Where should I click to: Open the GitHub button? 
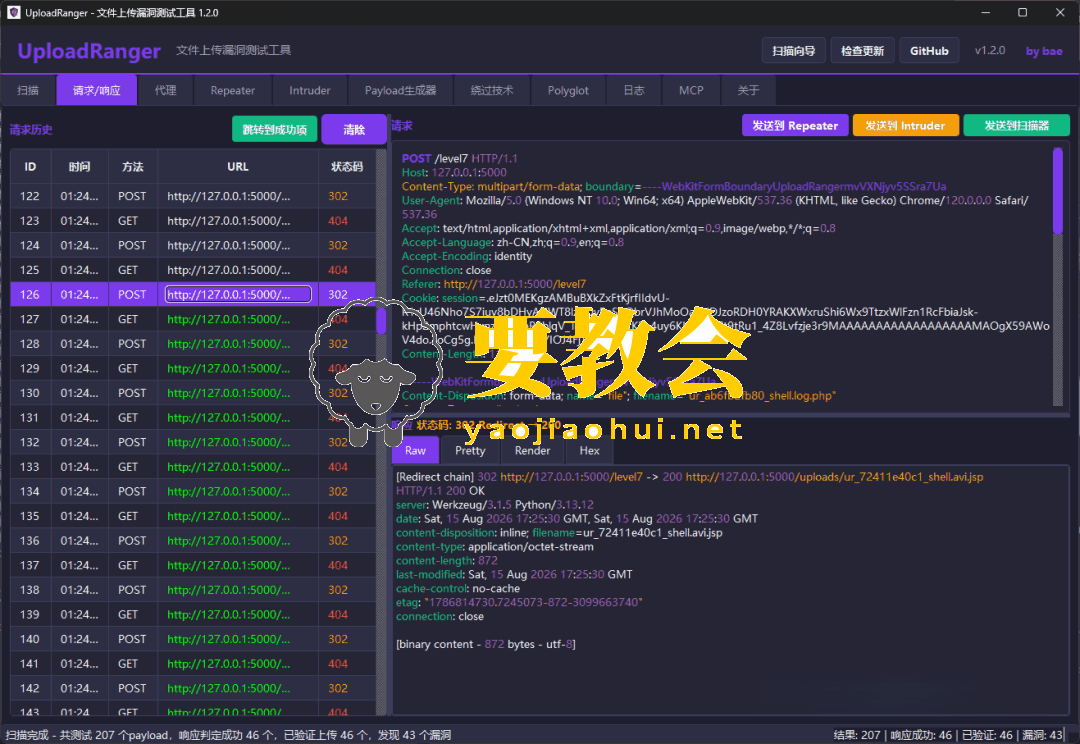929,51
